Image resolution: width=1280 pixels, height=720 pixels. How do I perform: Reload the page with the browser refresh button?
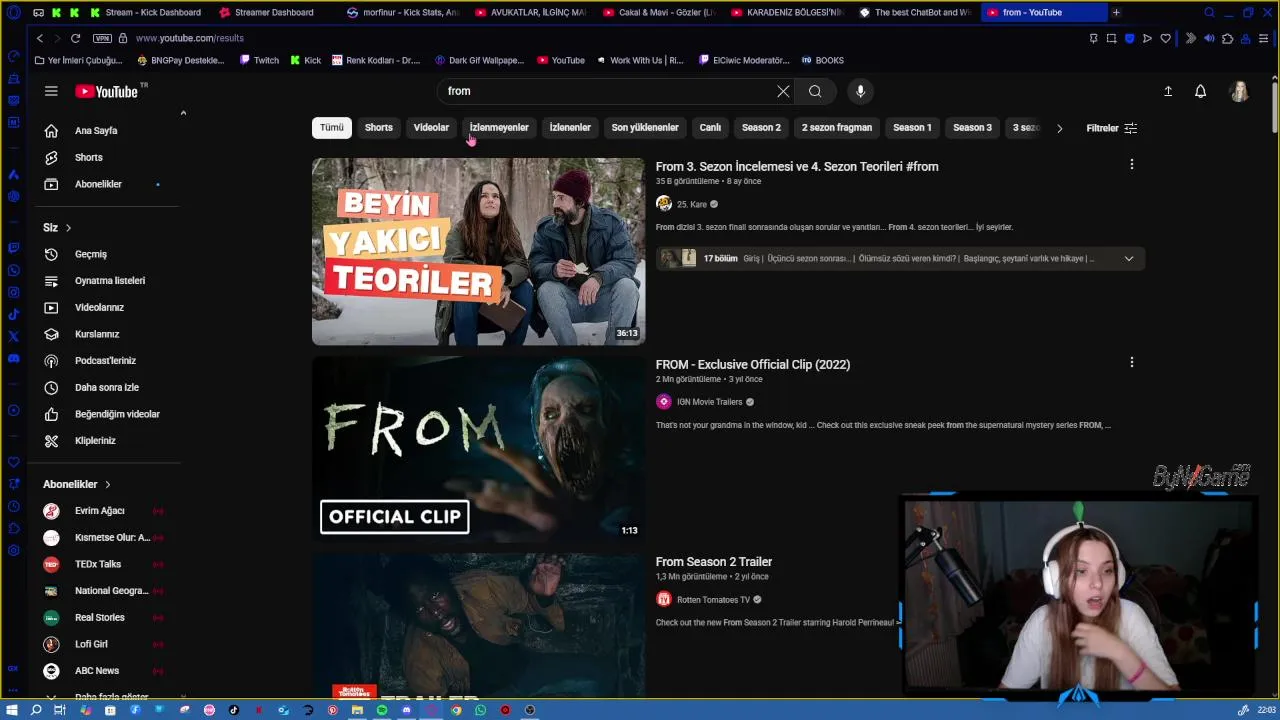pyautogui.click(x=75, y=38)
